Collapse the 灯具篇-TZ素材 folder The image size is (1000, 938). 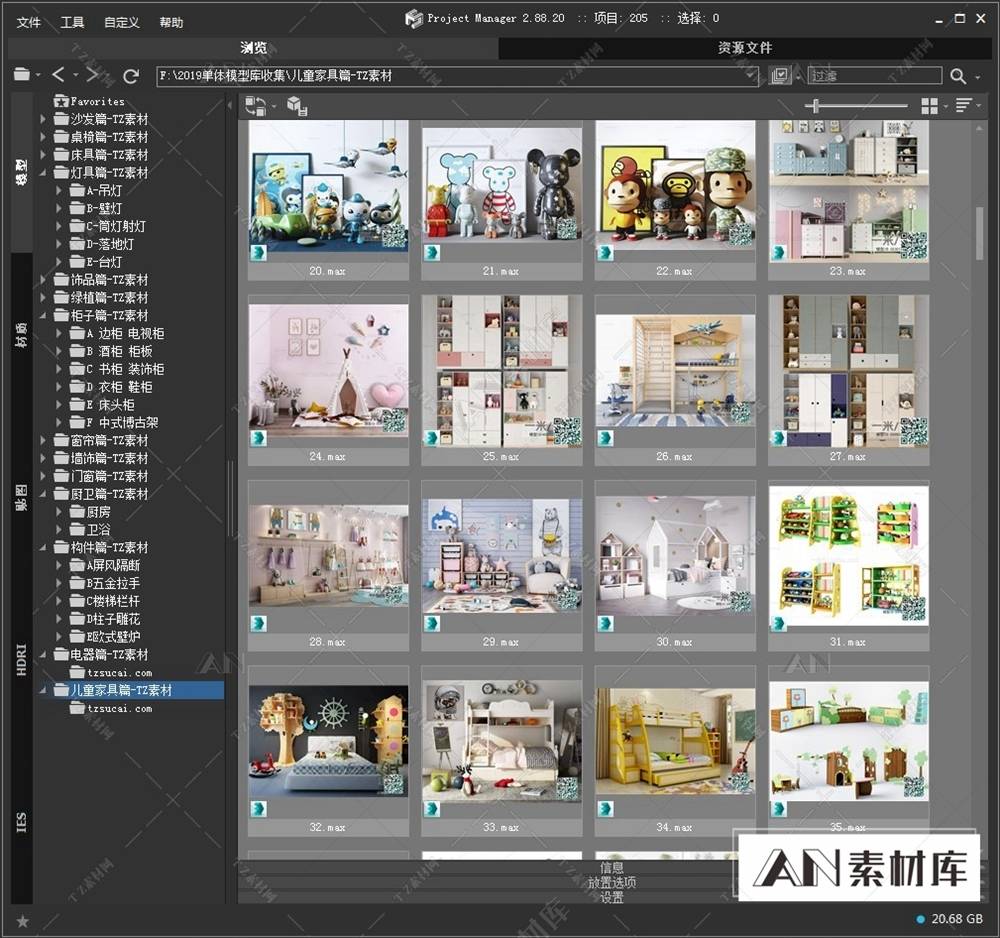(x=43, y=172)
